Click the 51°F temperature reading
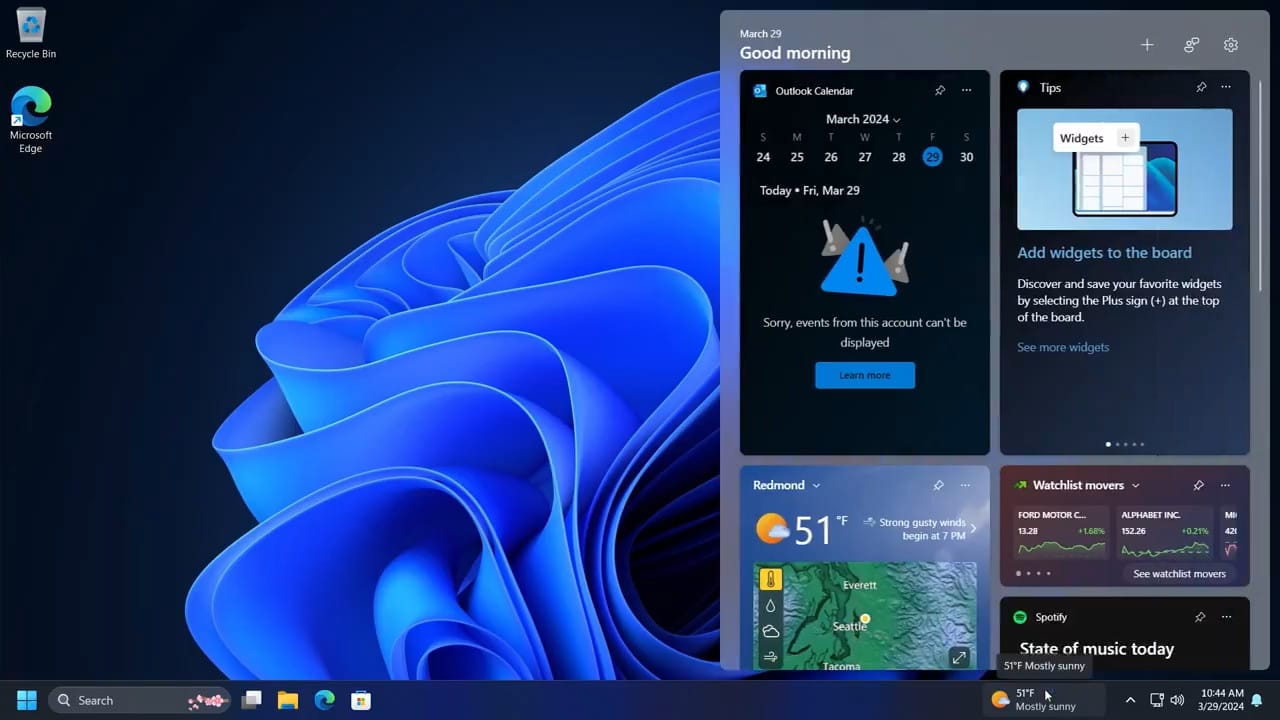Screen dimensions: 1280x720 (820, 529)
